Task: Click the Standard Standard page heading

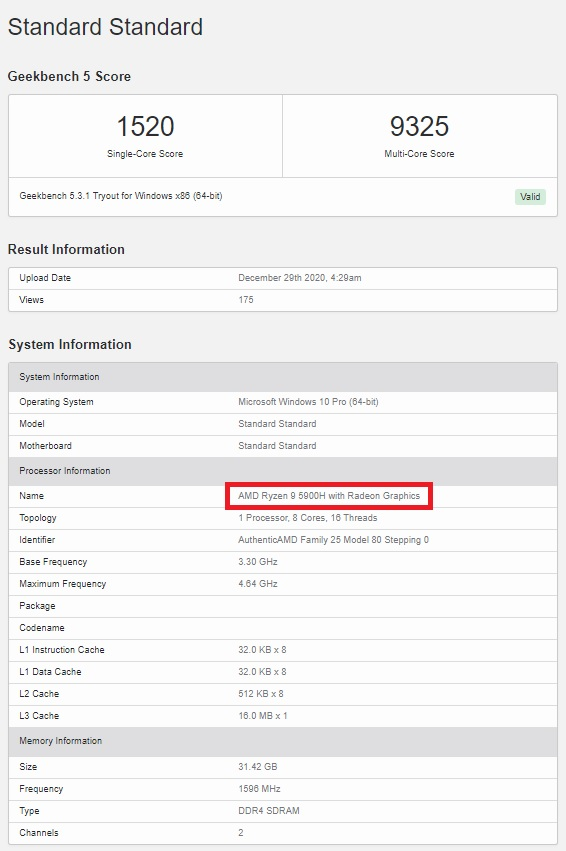Action: (105, 27)
